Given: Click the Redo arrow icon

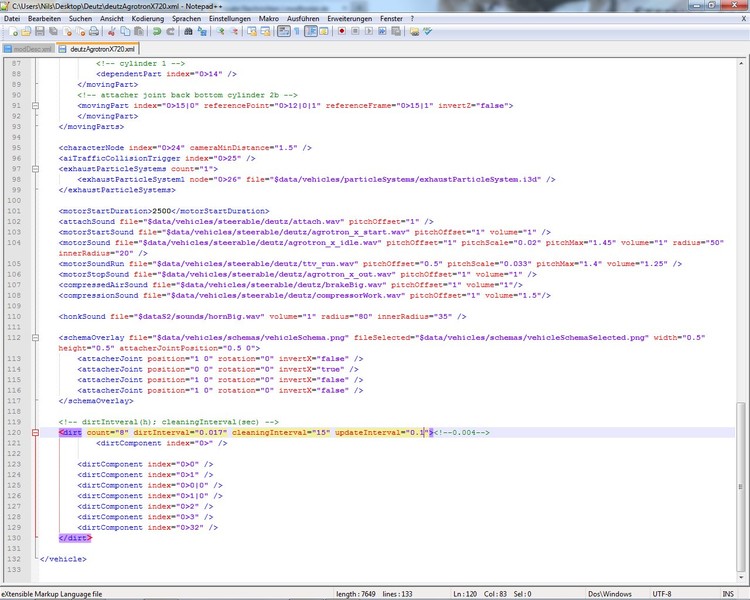Looking at the screenshot, I should [170, 32].
